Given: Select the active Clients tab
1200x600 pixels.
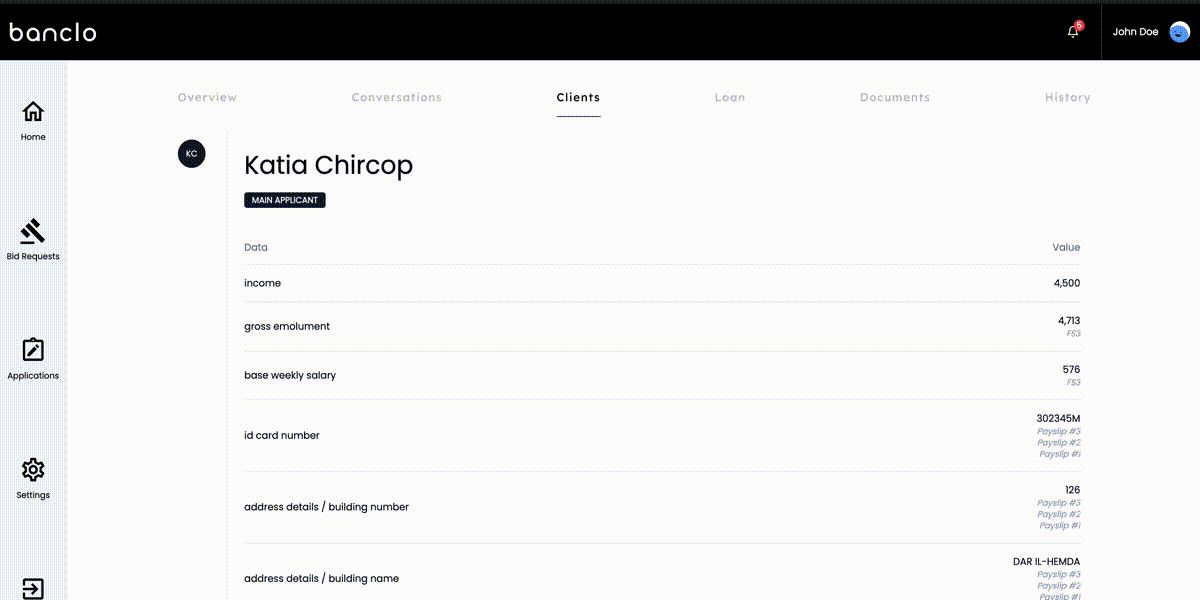Looking at the screenshot, I should coord(578,97).
